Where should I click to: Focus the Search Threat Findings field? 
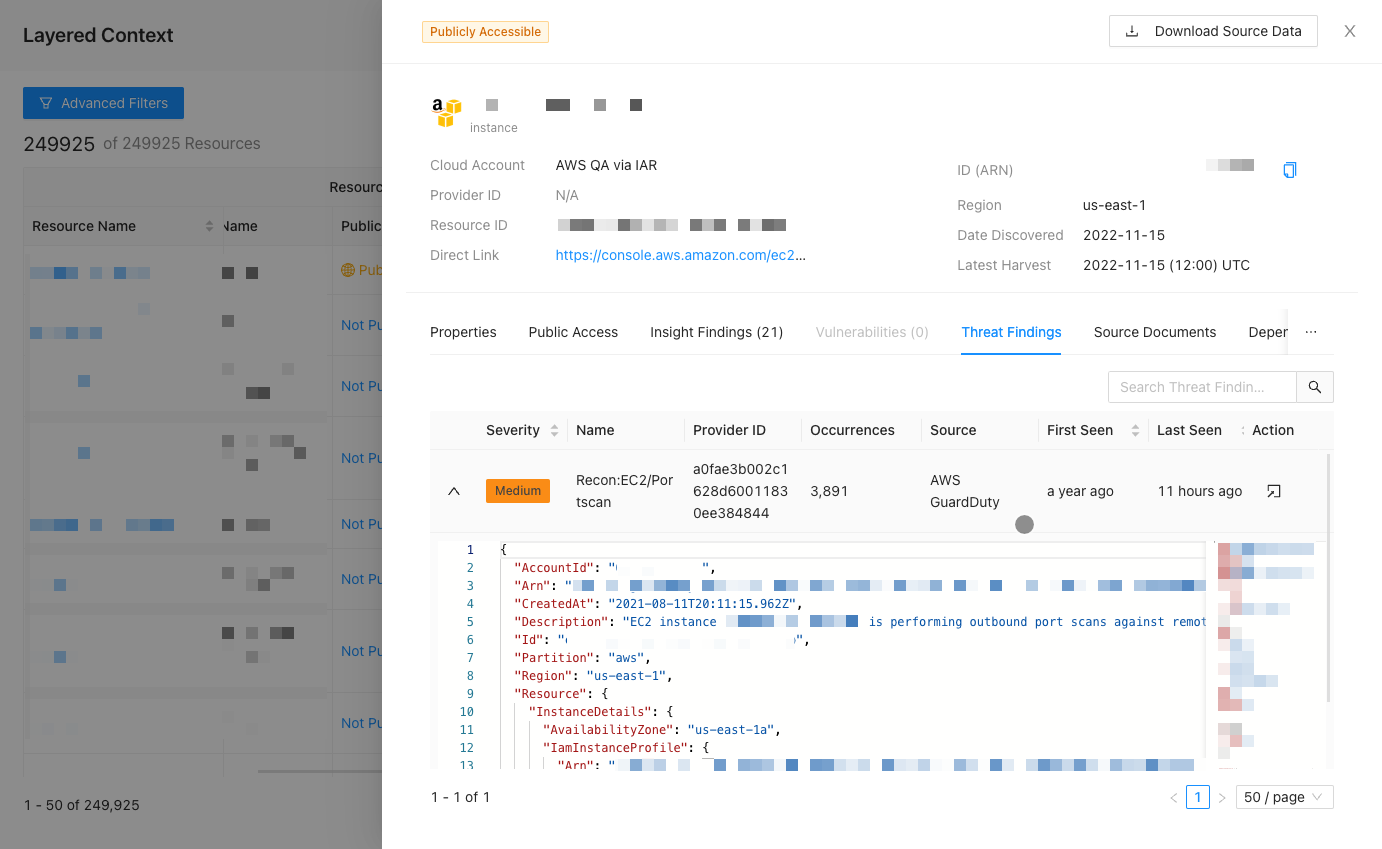1202,387
